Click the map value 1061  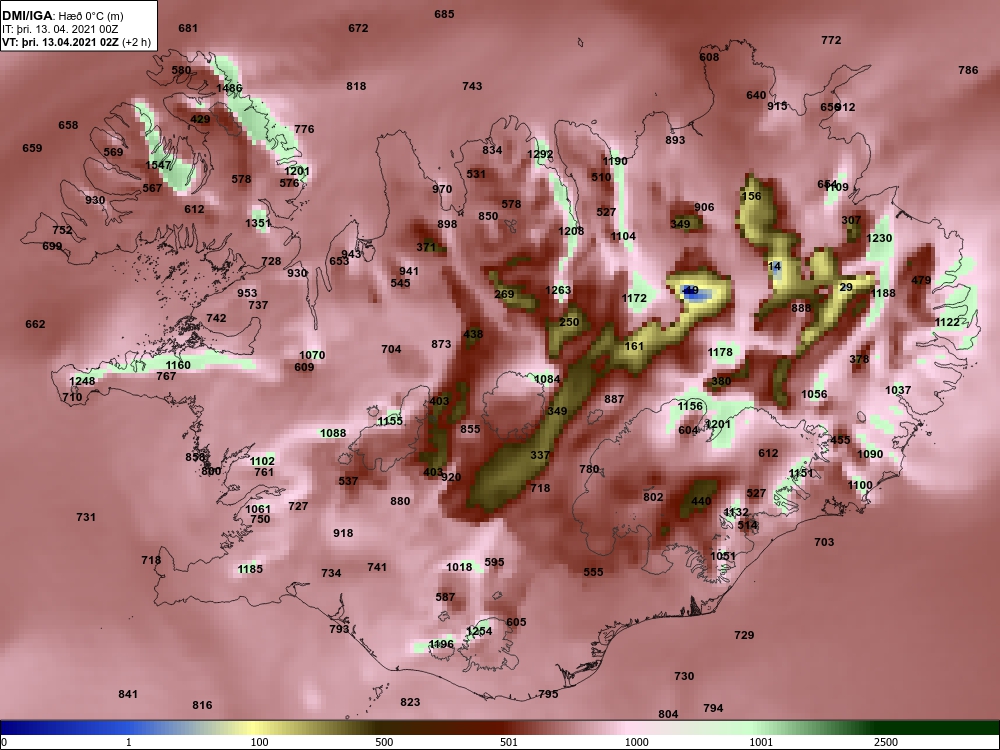tap(258, 509)
